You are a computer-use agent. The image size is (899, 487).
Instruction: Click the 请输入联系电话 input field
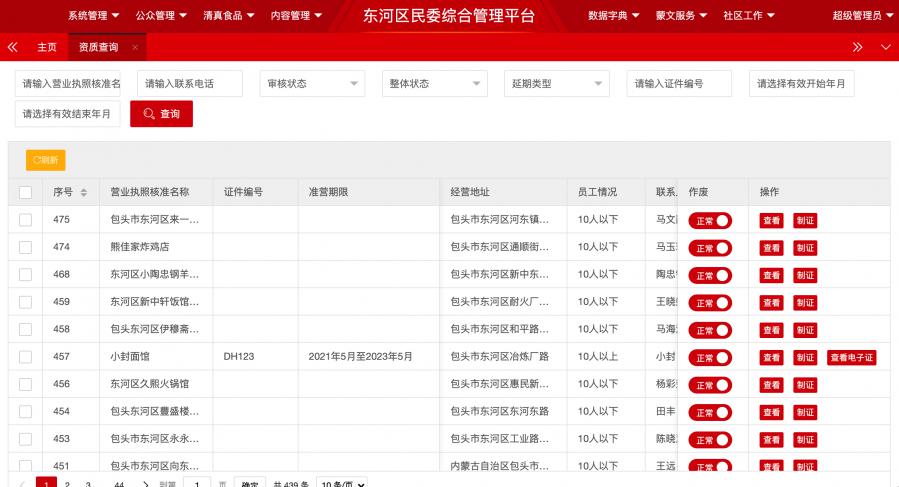click(190, 84)
